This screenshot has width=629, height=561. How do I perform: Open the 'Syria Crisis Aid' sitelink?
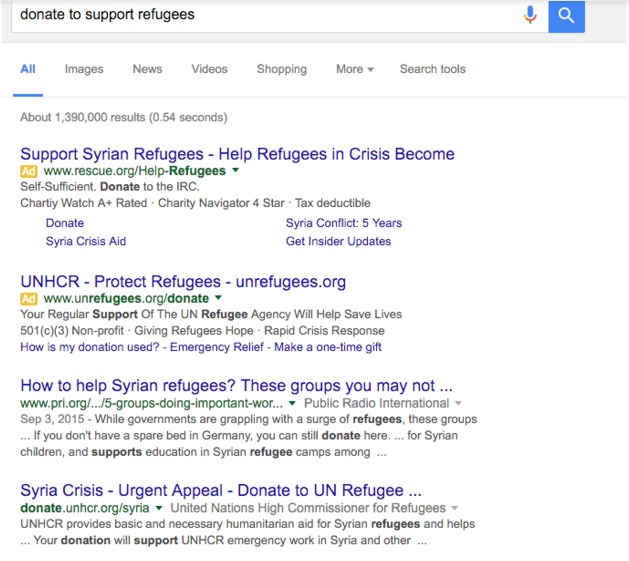pos(86,241)
